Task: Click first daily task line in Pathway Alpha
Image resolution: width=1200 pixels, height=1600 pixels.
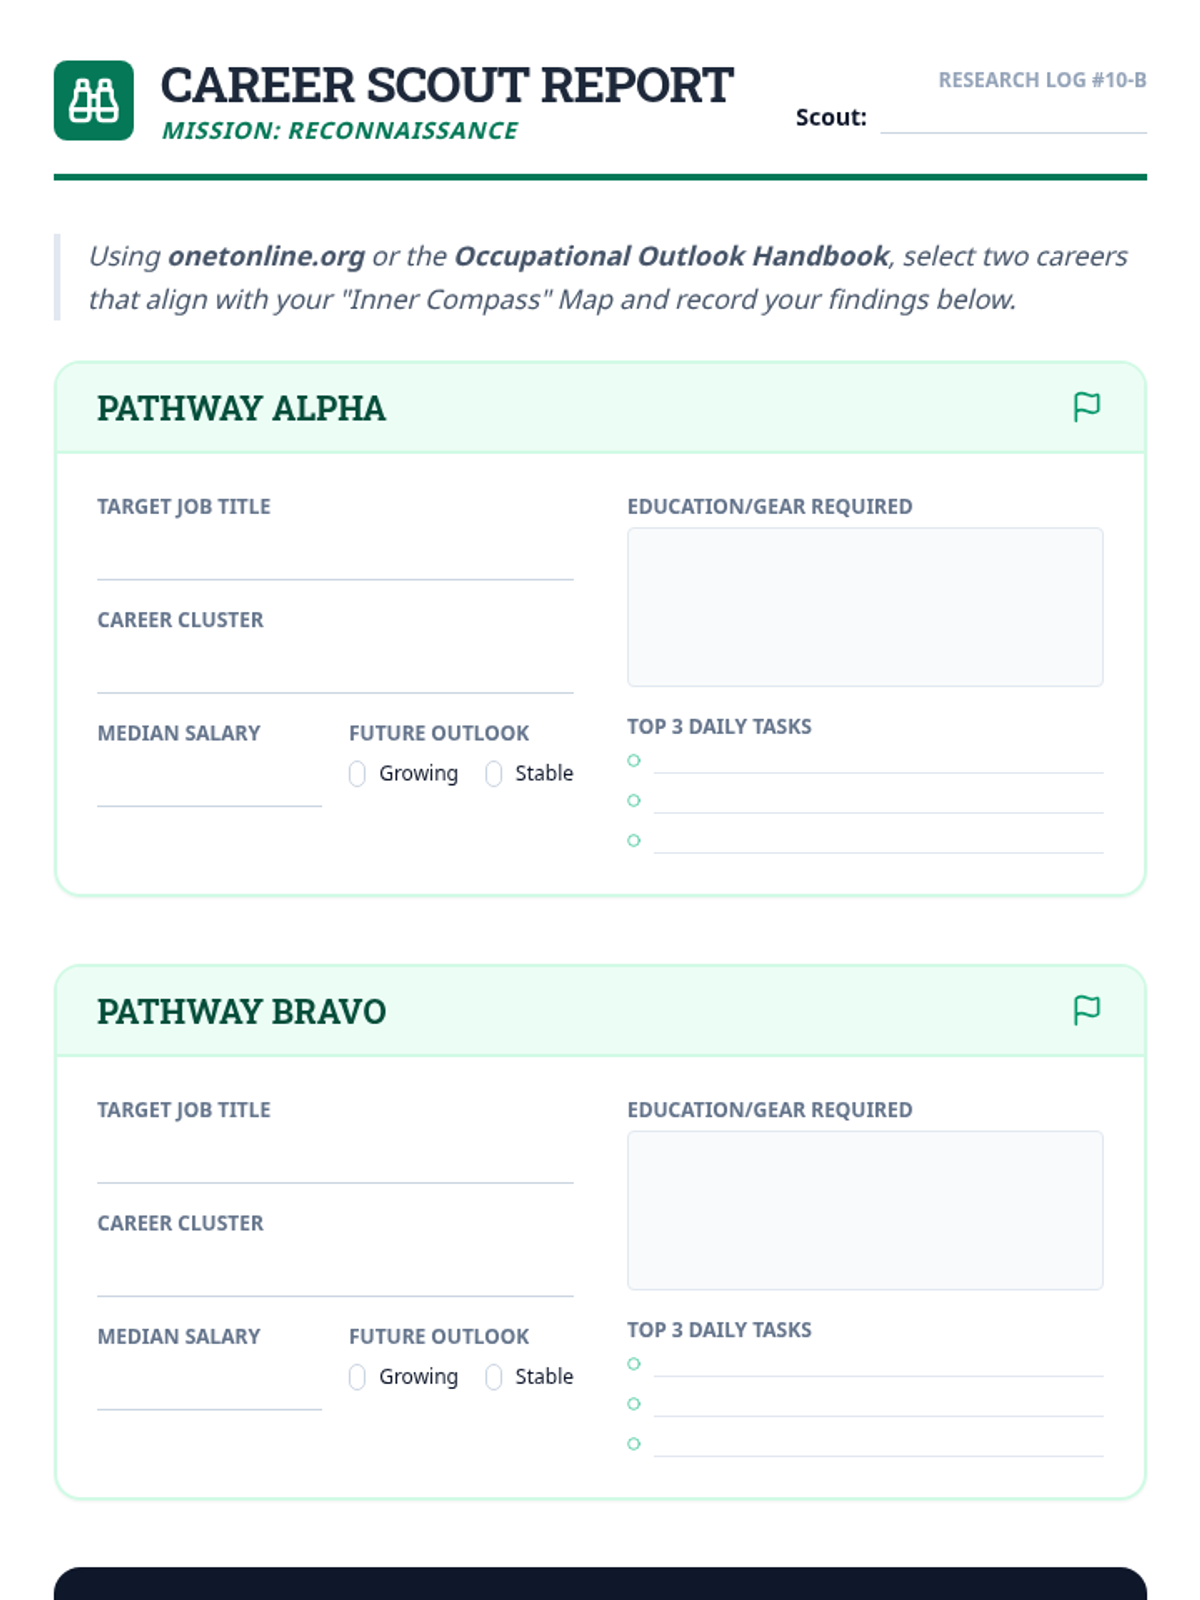Action: coord(878,760)
